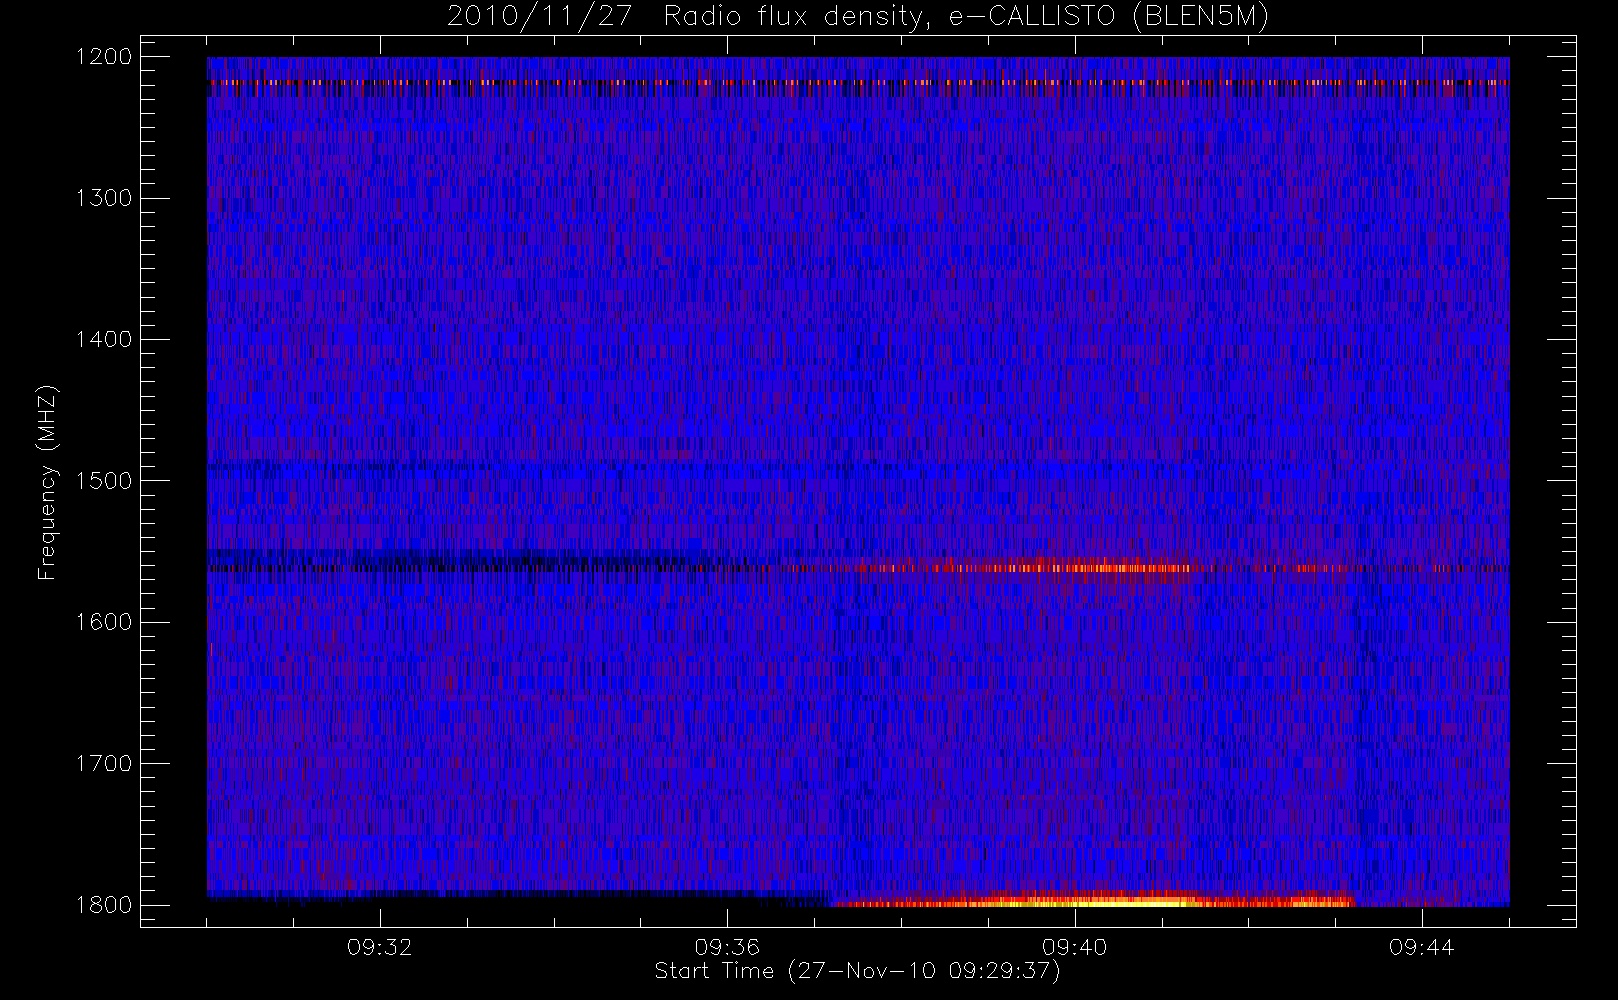Click the 09:44 time tick label
1618x1000 pixels.
tap(1421, 947)
